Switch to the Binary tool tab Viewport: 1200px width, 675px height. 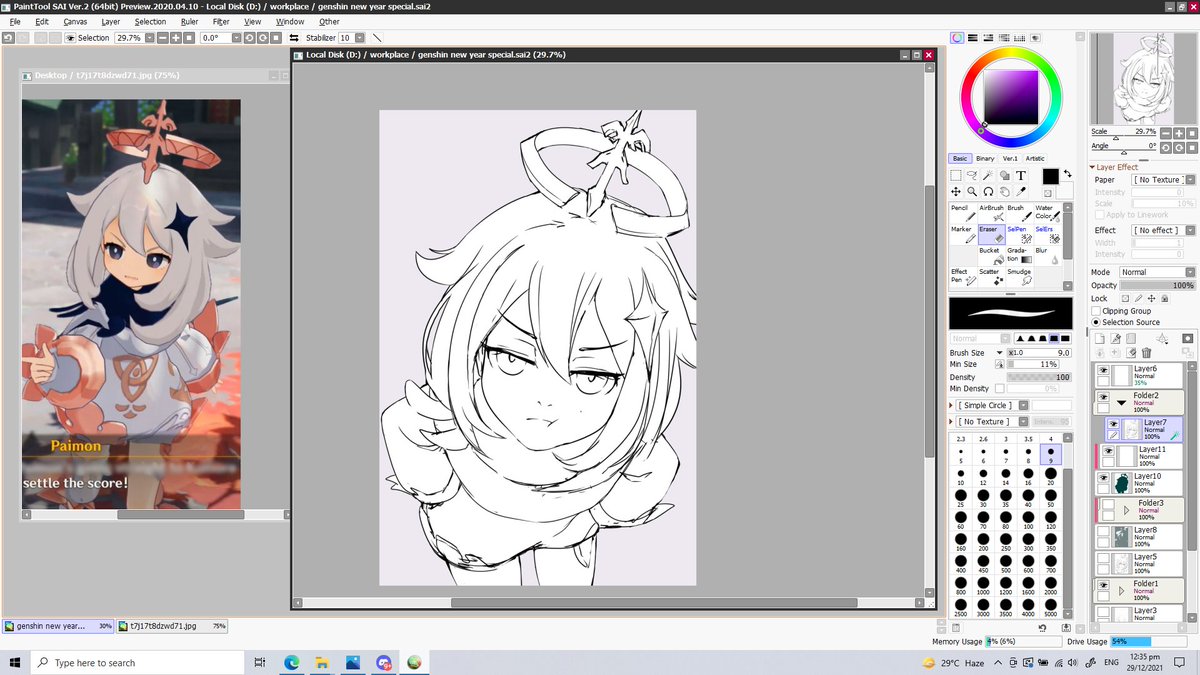(x=985, y=158)
